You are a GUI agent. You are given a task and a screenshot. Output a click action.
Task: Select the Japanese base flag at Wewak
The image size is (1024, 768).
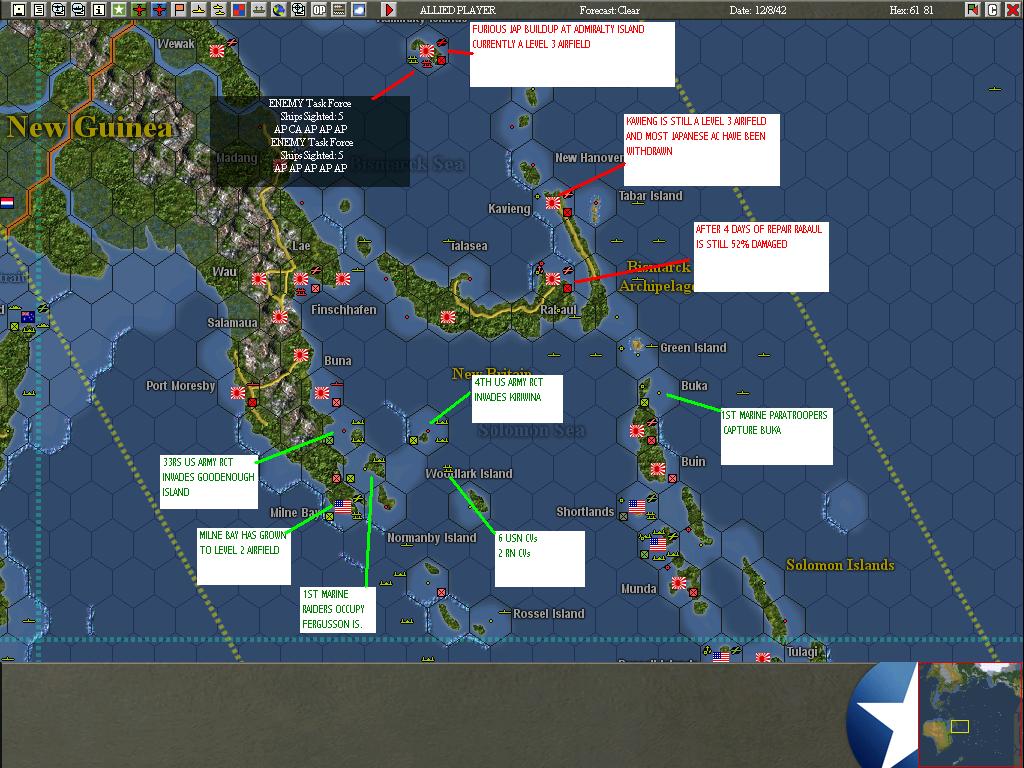217,50
